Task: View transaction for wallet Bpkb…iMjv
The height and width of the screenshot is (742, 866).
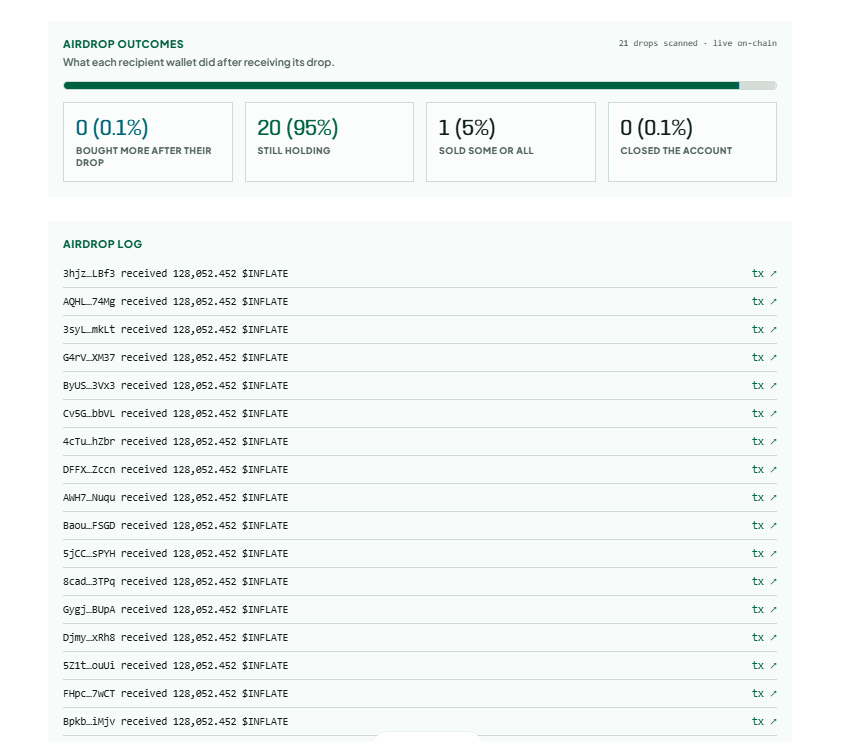Action: pos(764,722)
